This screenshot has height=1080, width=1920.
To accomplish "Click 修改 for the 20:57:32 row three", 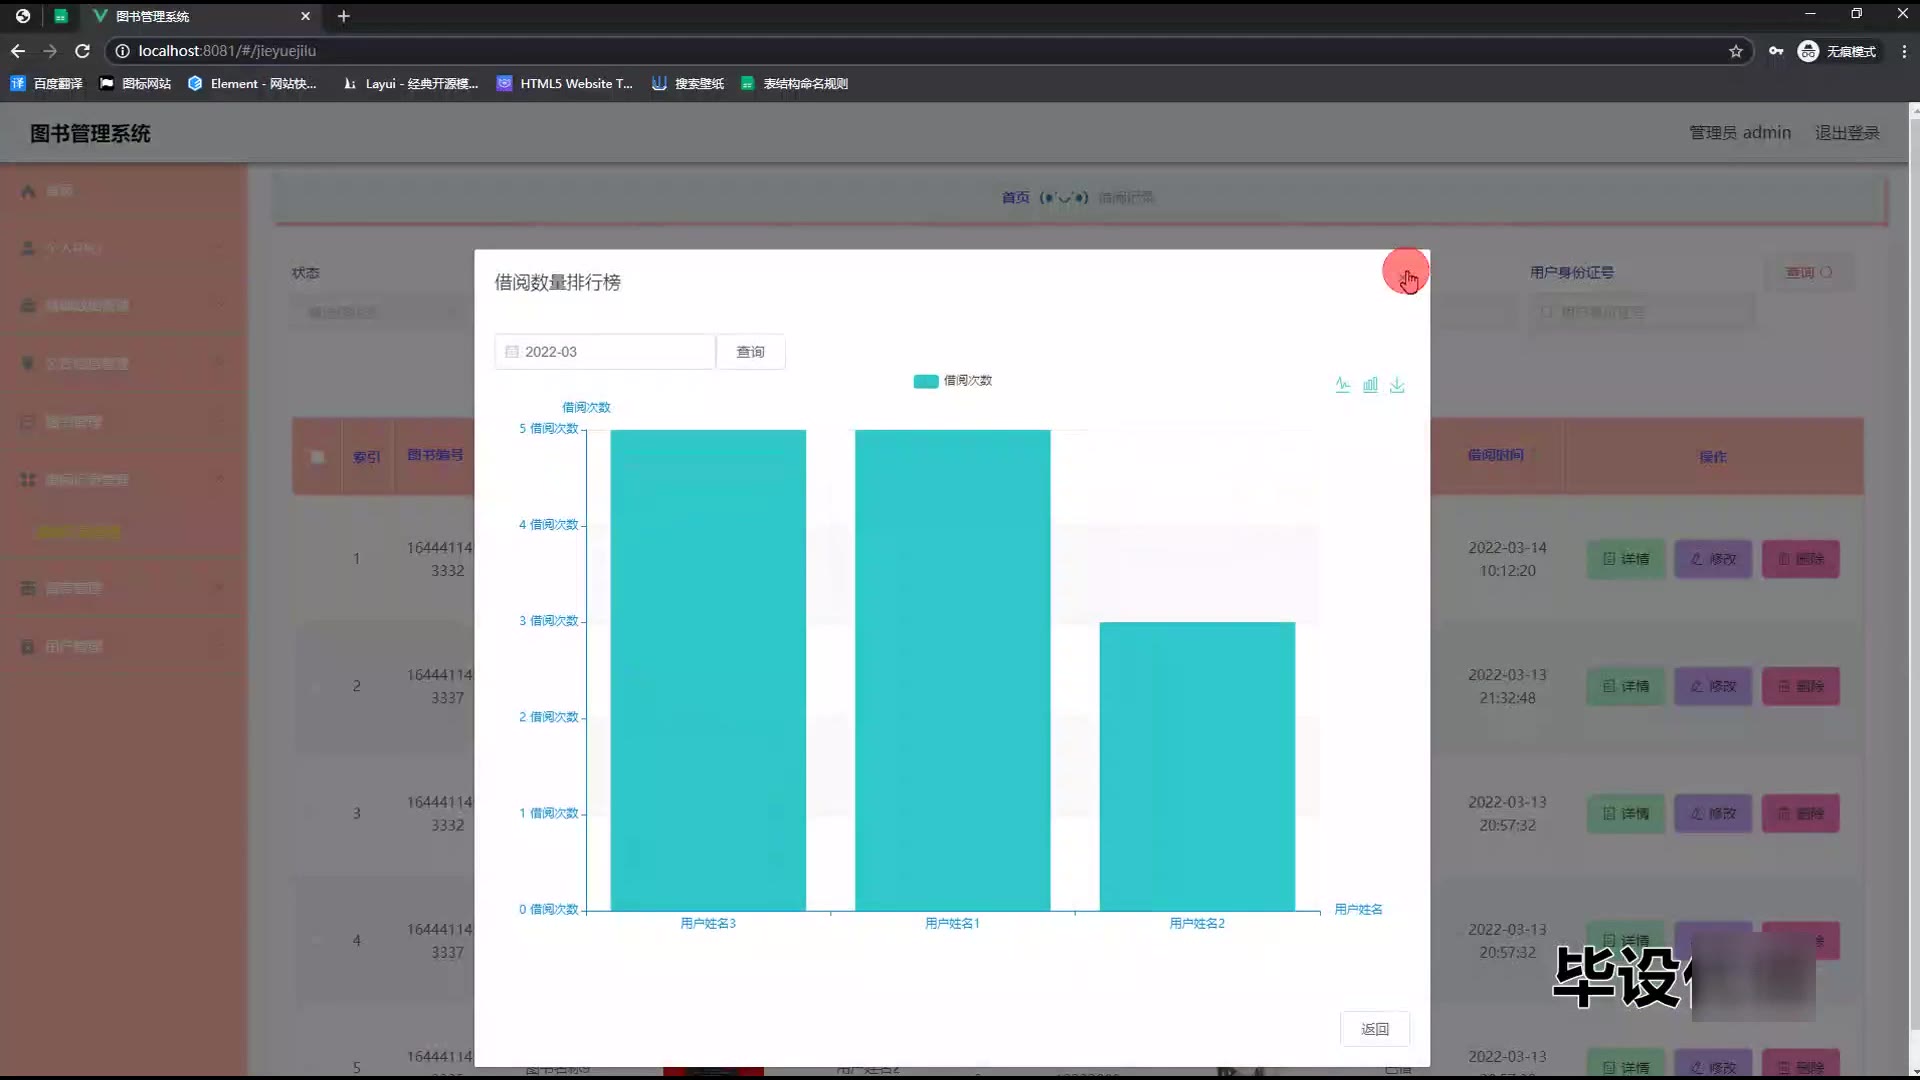I will point(1713,814).
